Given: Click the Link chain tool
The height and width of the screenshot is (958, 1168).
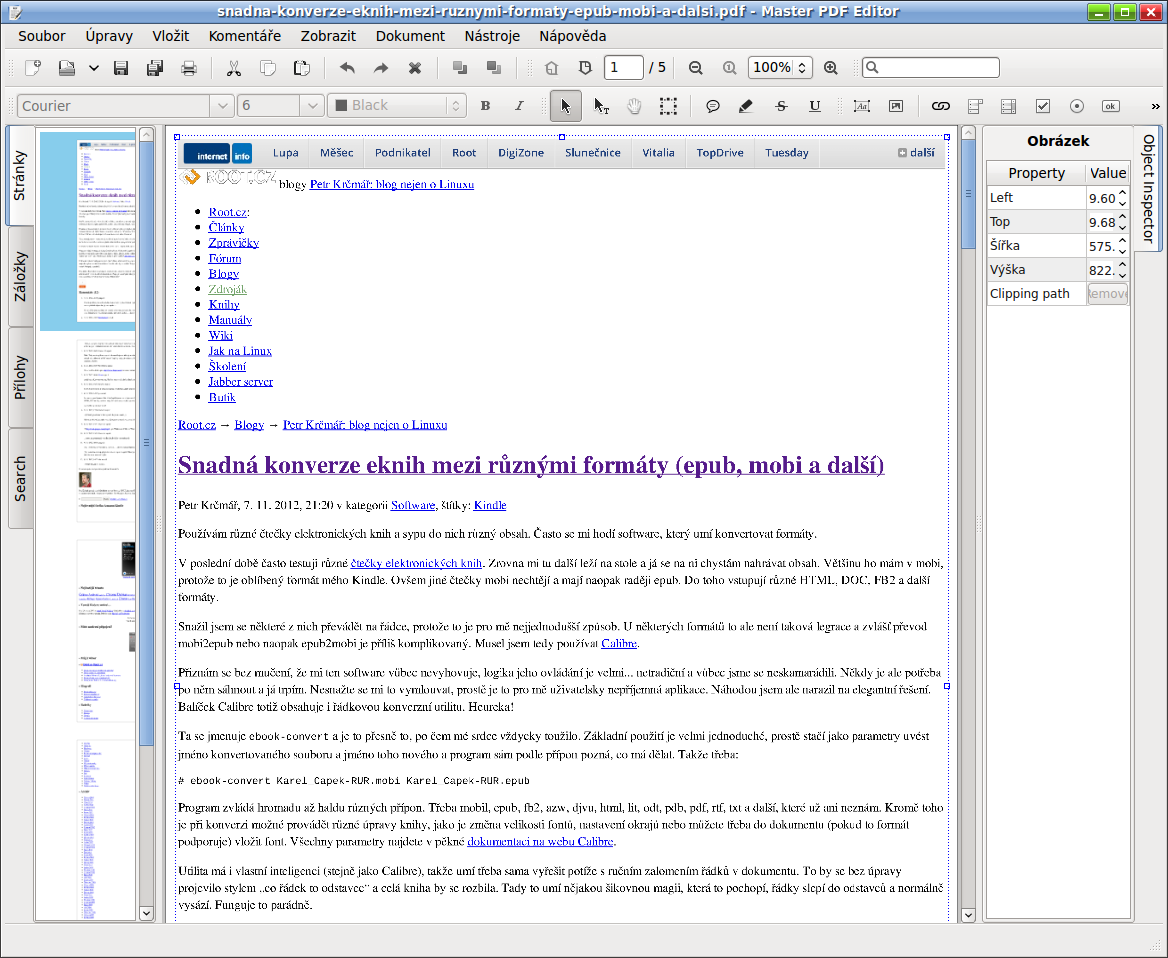Looking at the screenshot, I should 941,106.
